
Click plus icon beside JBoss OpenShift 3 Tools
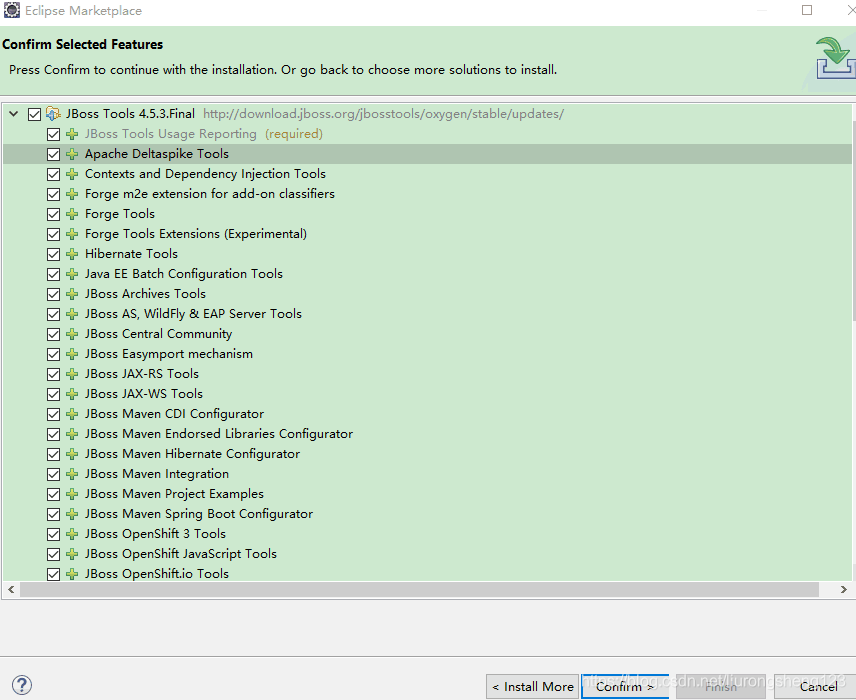point(72,534)
